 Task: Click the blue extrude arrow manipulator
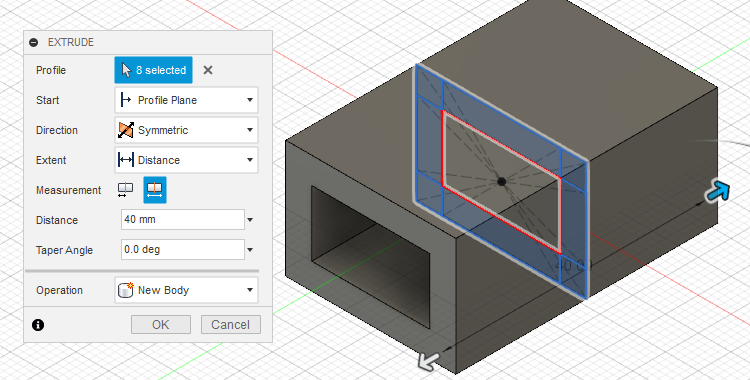click(x=718, y=191)
